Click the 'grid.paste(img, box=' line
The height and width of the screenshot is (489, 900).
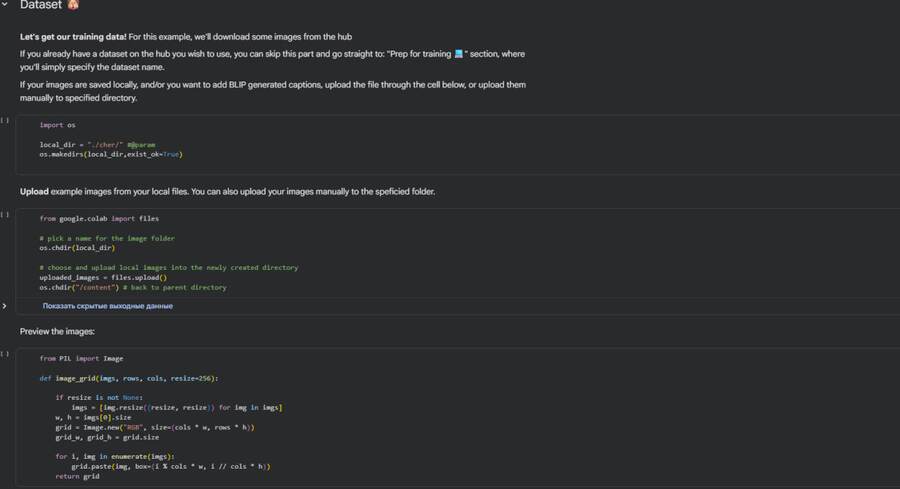(170, 466)
